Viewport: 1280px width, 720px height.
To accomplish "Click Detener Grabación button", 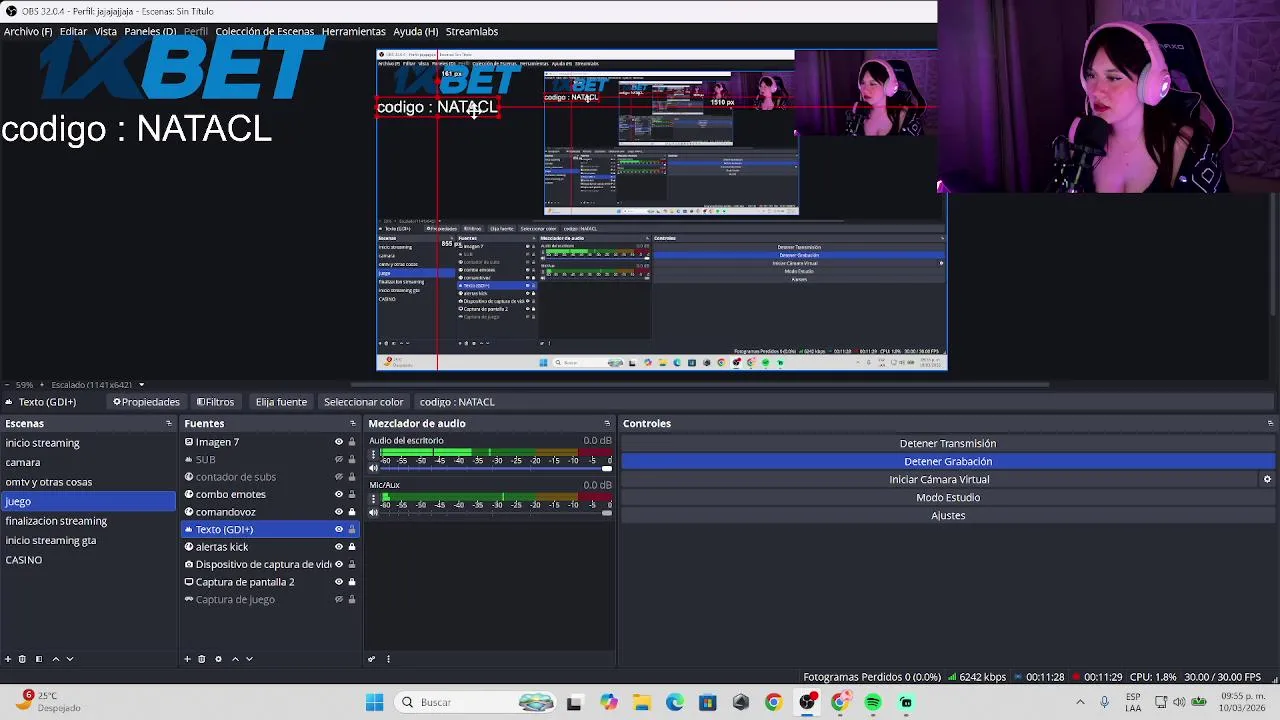I will click(948, 461).
